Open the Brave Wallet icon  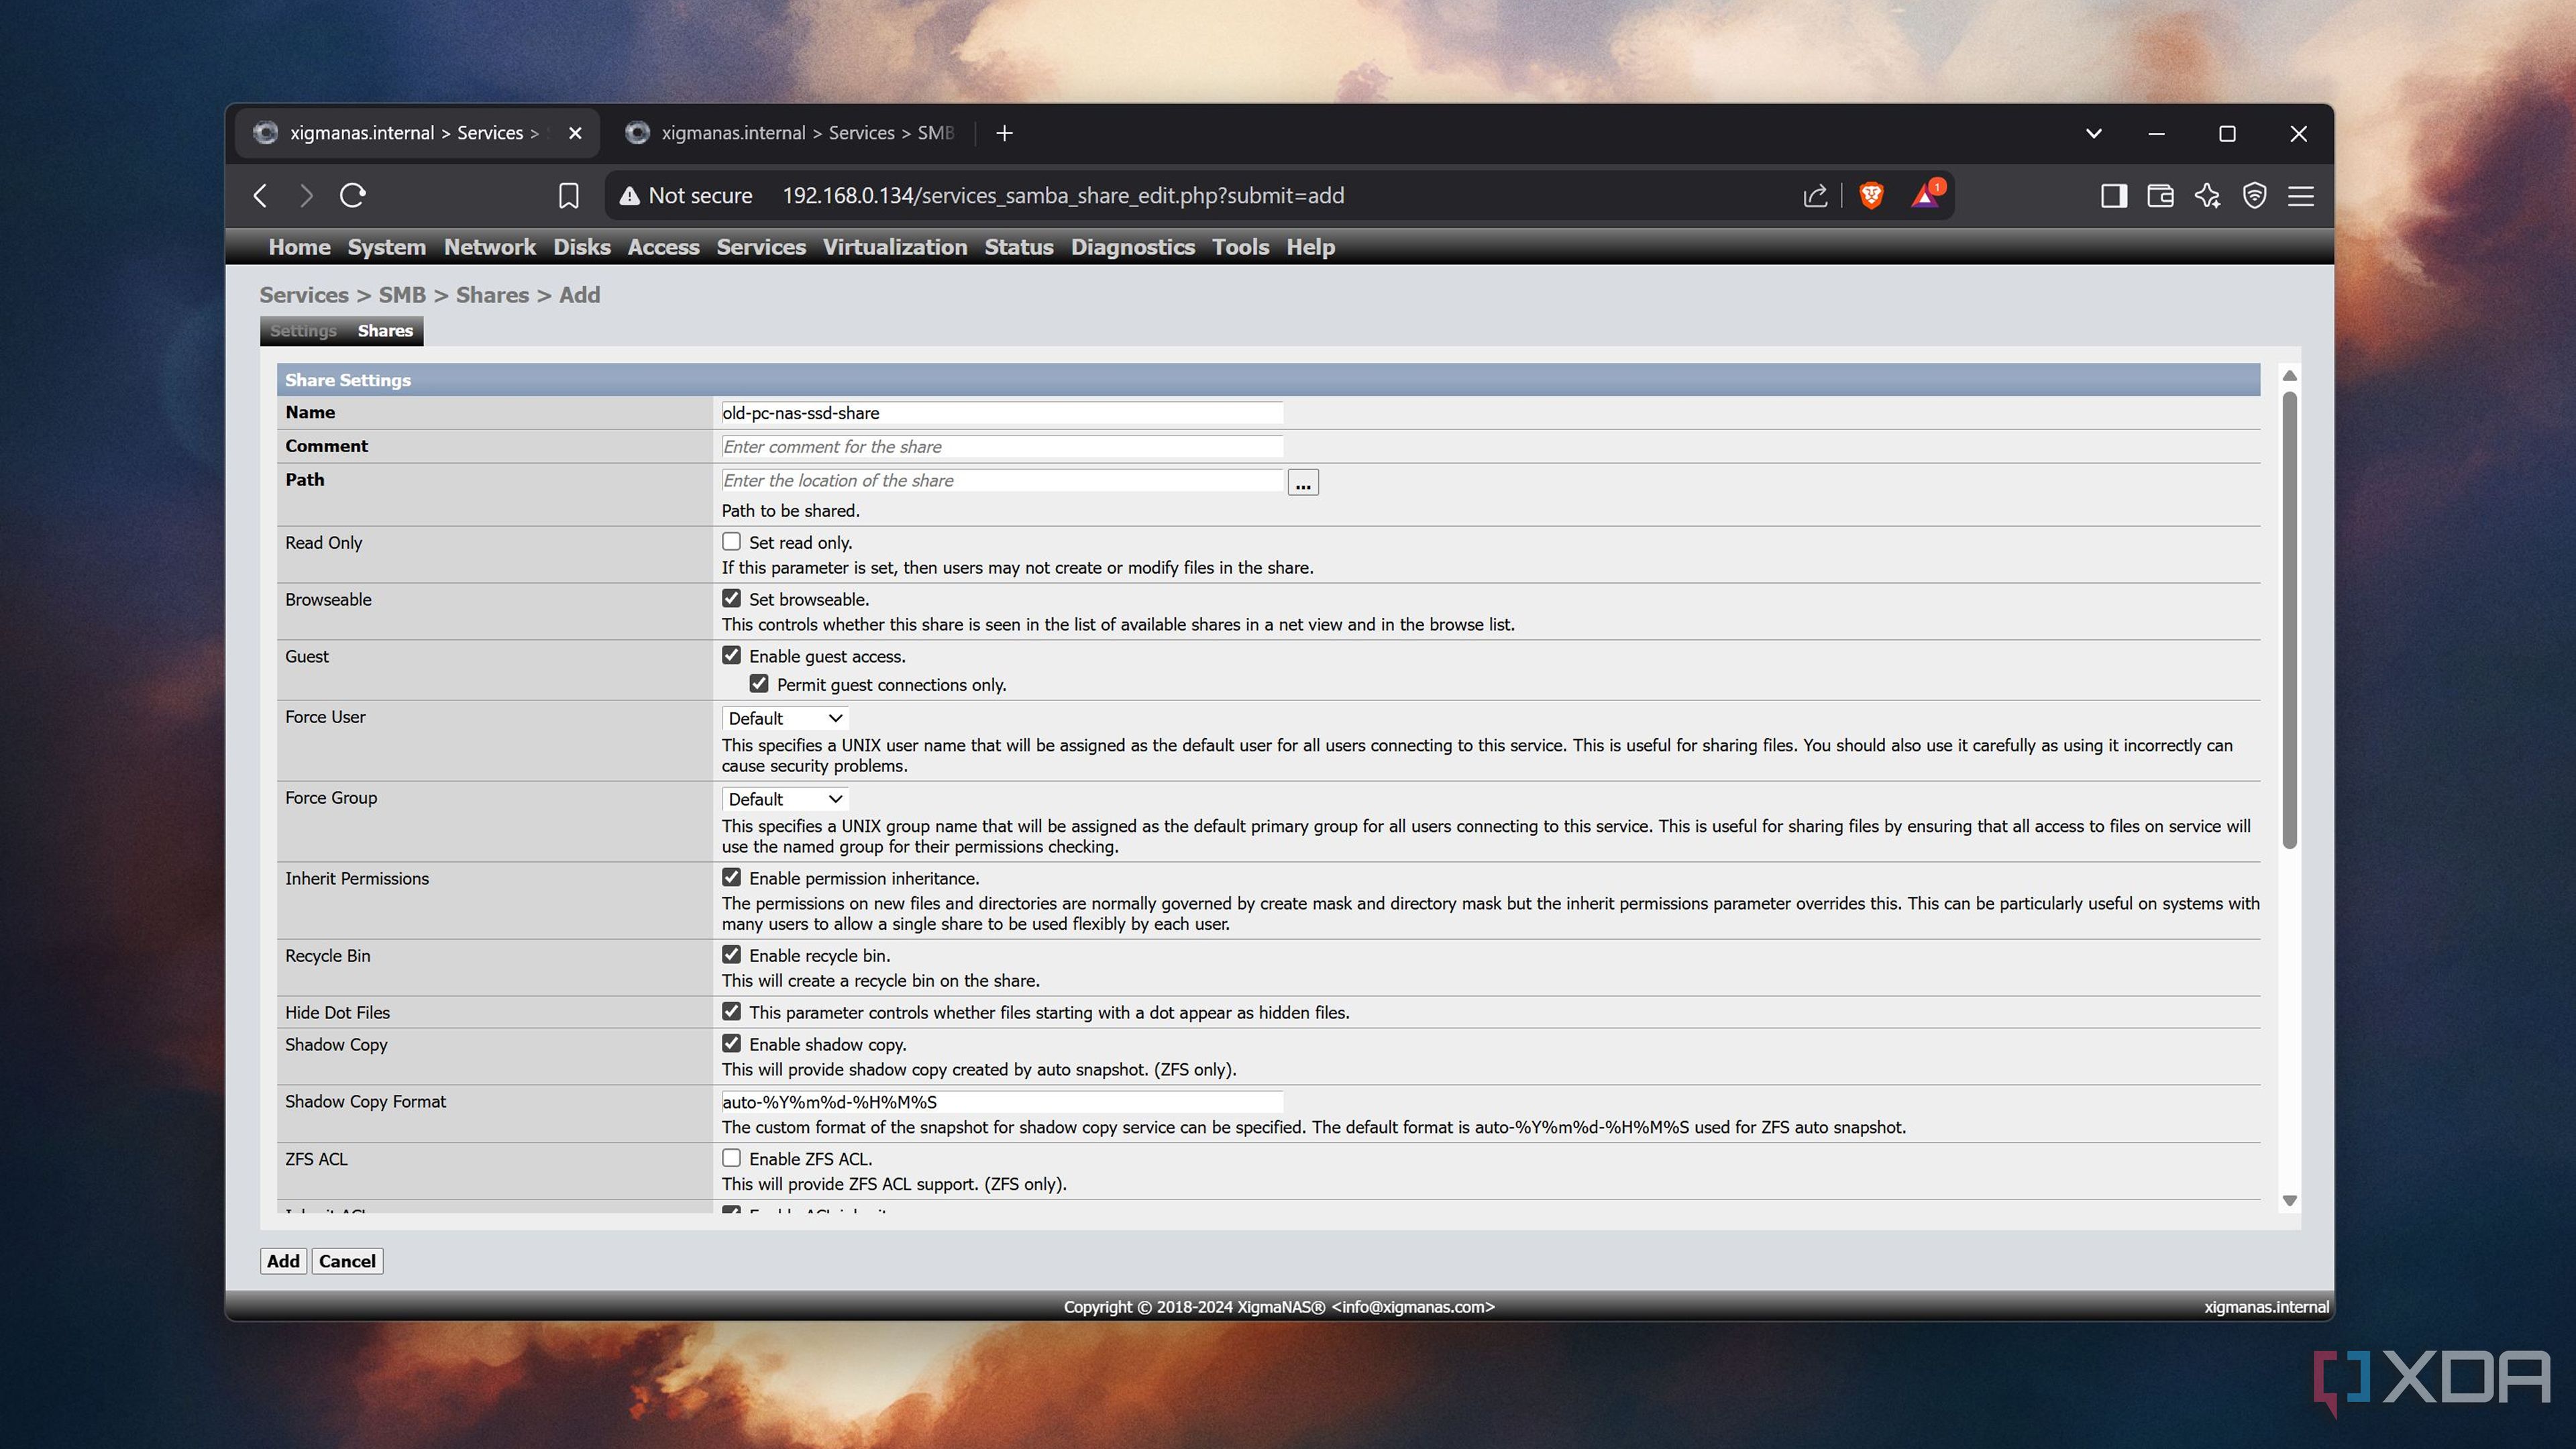[2160, 195]
